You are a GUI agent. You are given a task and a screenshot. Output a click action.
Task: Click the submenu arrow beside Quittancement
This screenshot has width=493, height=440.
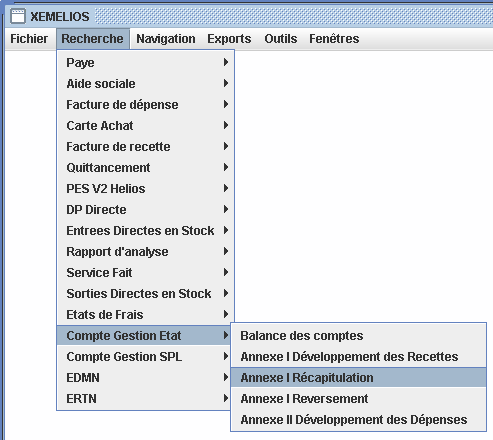(x=226, y=167)
